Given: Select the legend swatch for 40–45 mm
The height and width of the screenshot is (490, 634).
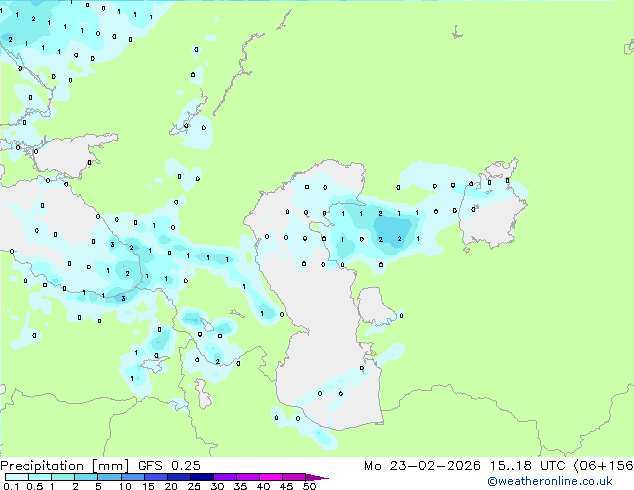Looking at the screenshot, I should tap(271, 477).
